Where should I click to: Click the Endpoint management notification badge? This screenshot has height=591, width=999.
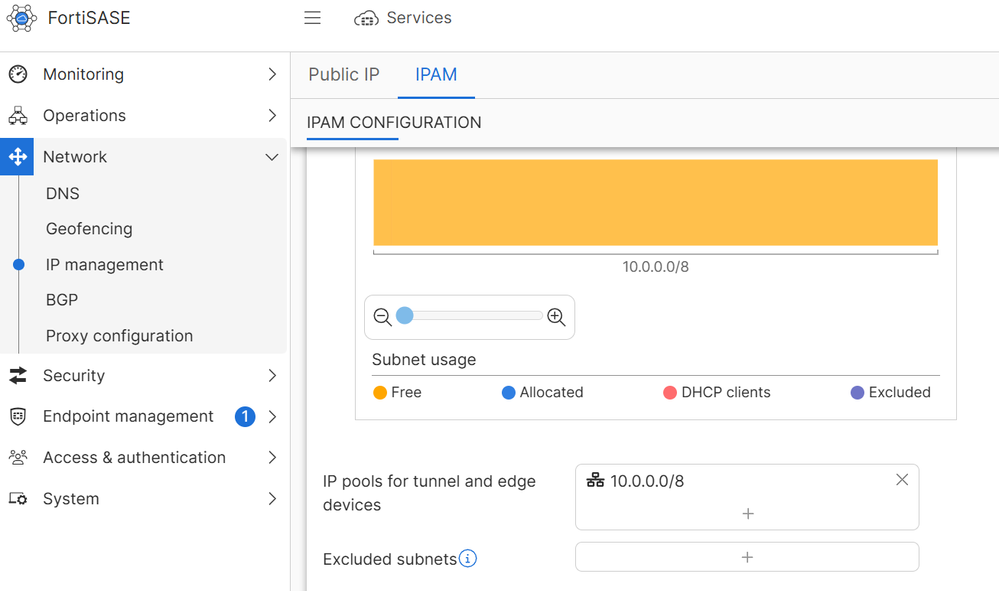pyautogui.click(x=245, y=416)
